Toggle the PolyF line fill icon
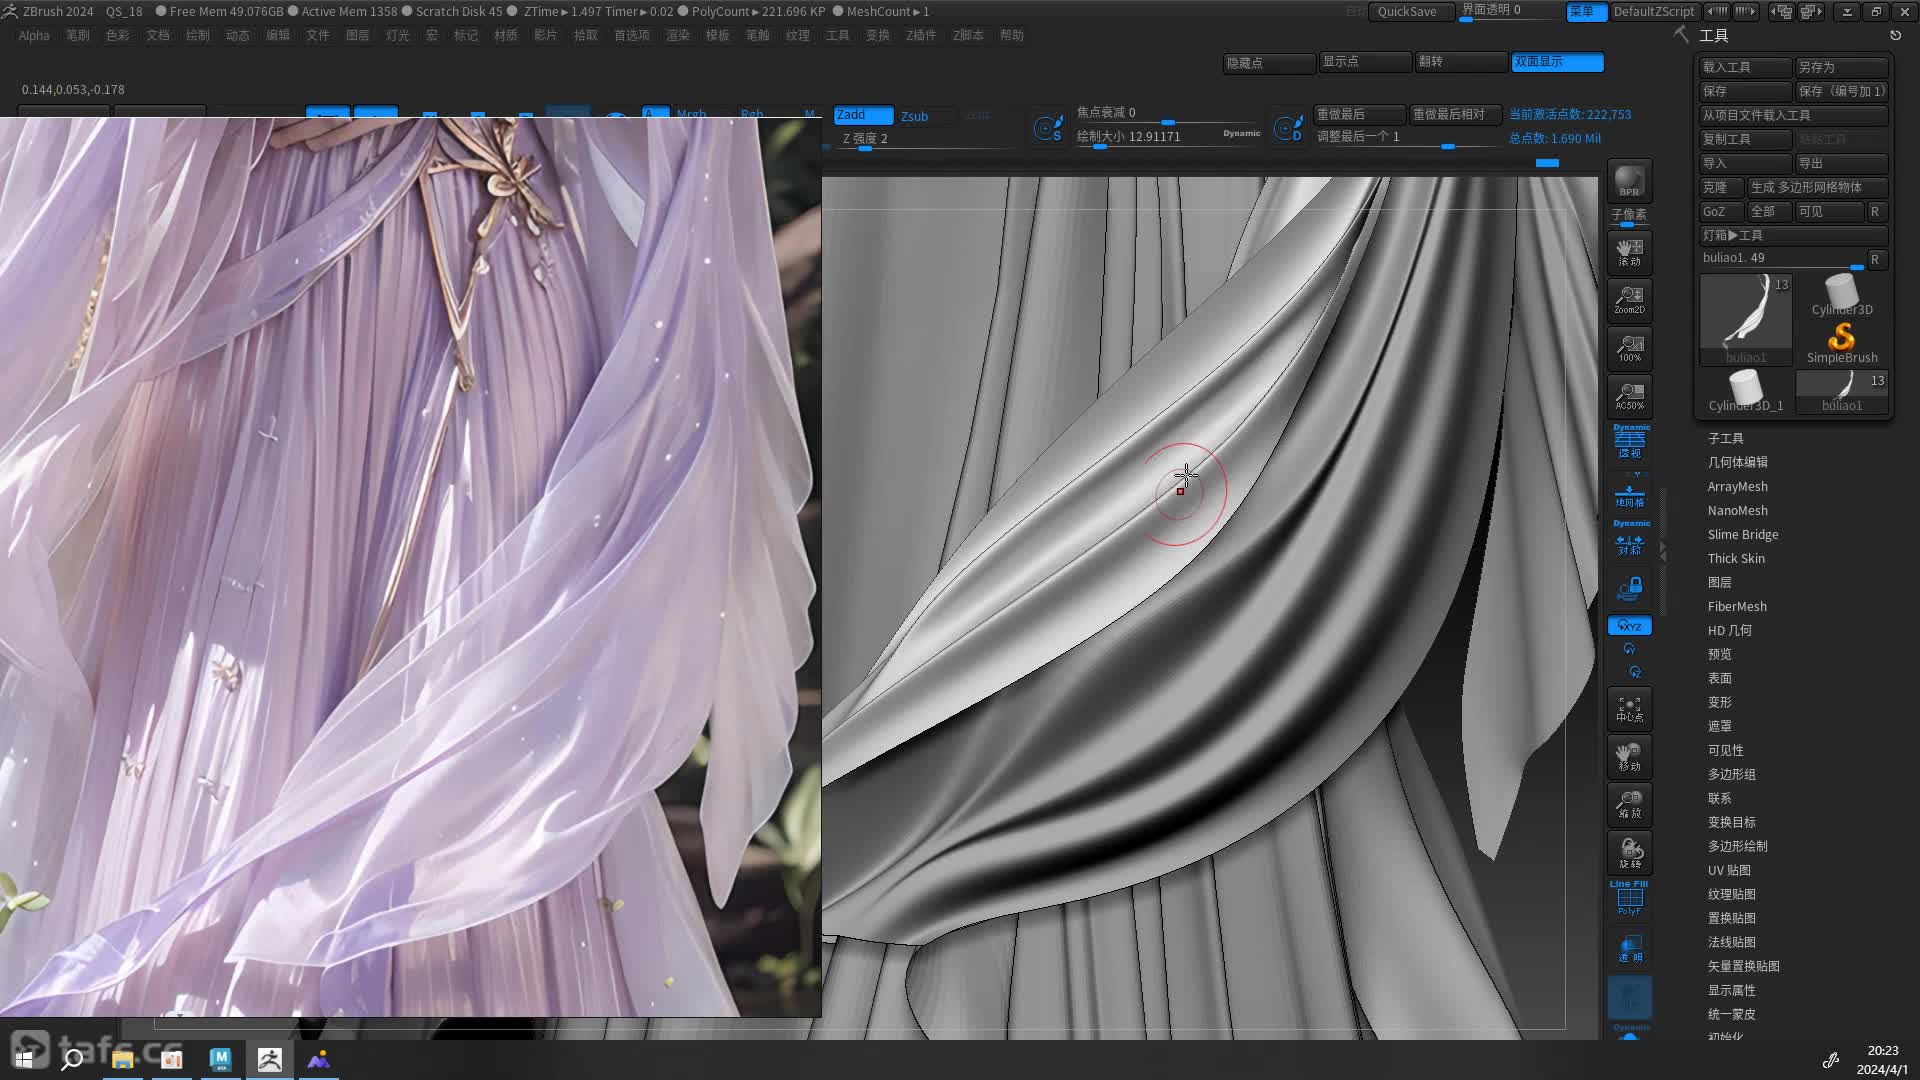The width and height of the screenshot is (1920, 1080). (x=1629, y=899)
